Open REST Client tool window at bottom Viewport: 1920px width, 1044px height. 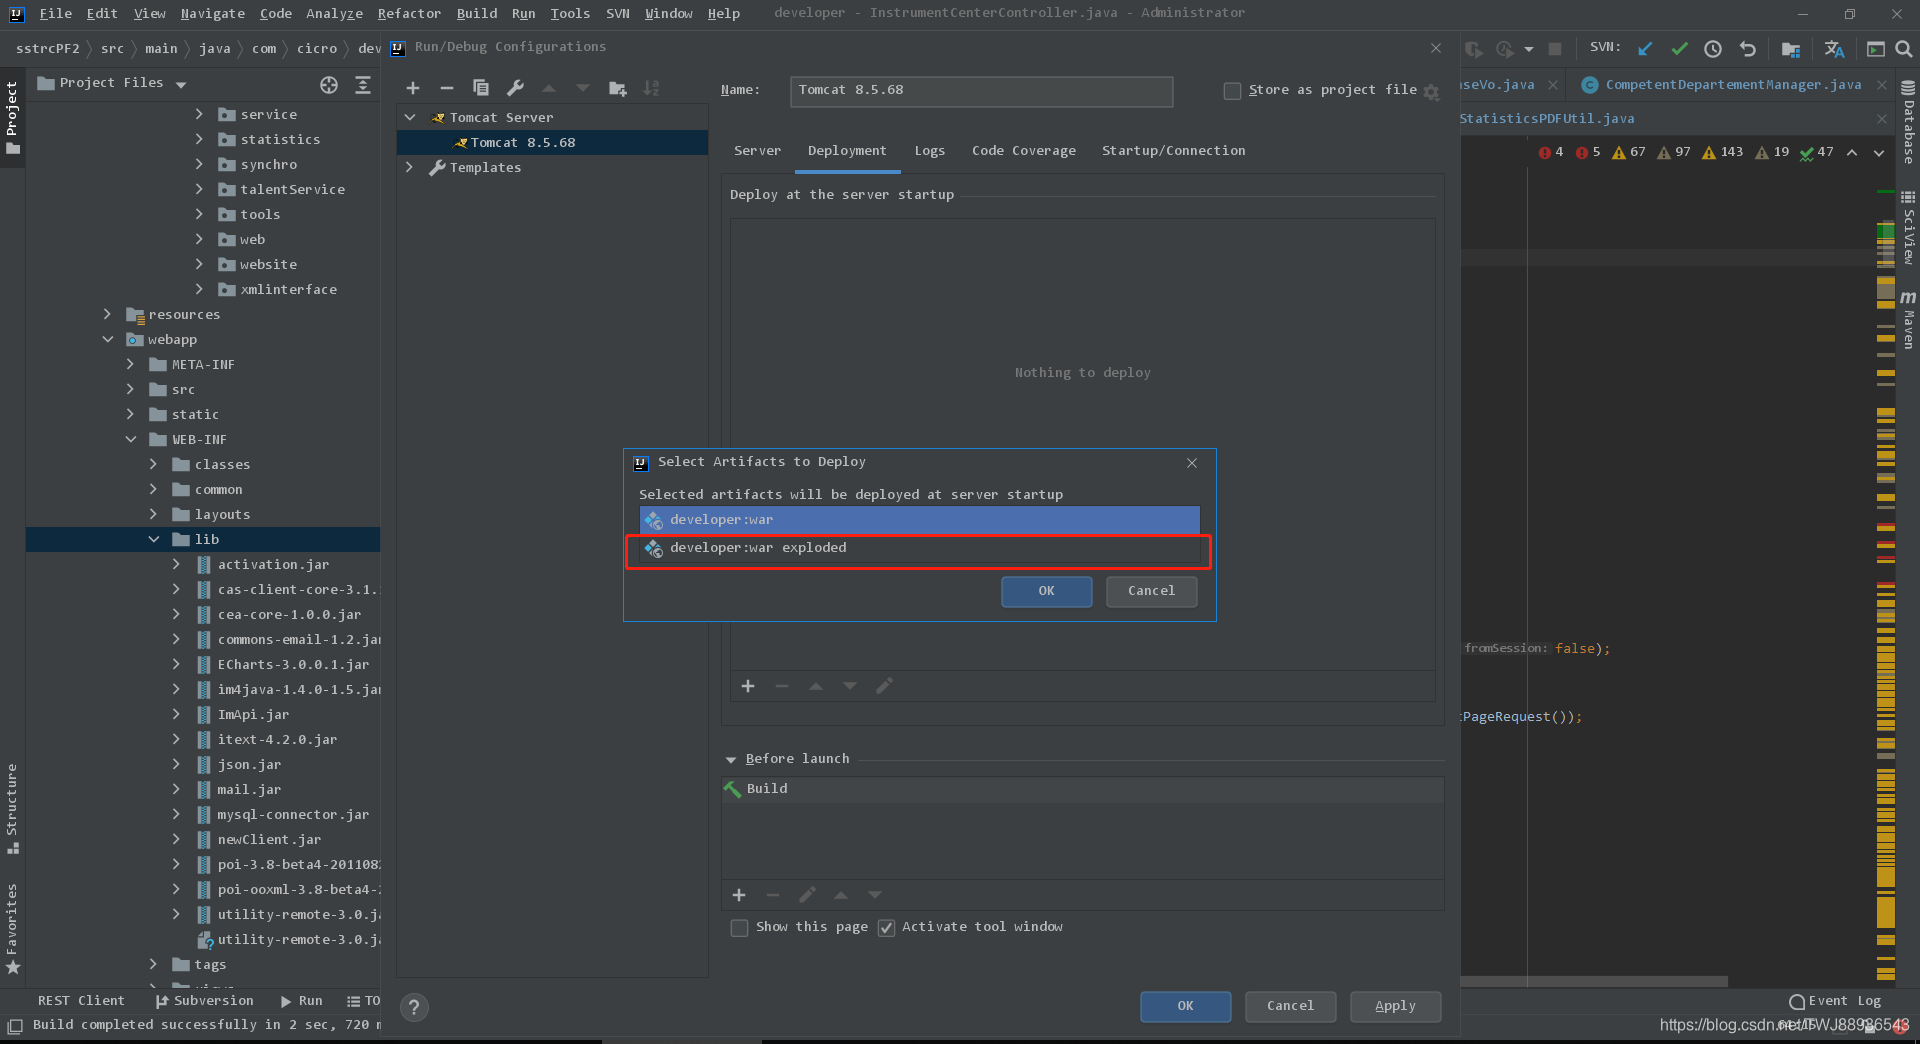(81, 1001)
